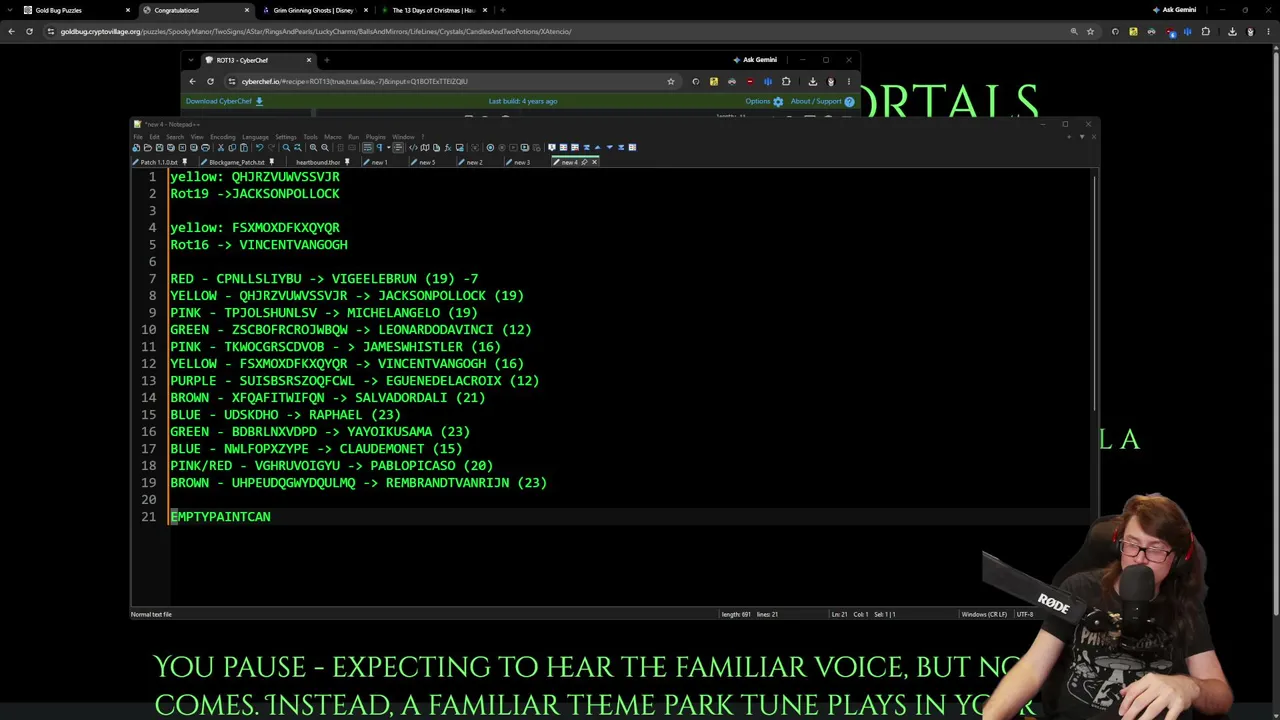
Task: Click the Undo arrow in Notepad++ toolbar
Action: click(259, 147)
